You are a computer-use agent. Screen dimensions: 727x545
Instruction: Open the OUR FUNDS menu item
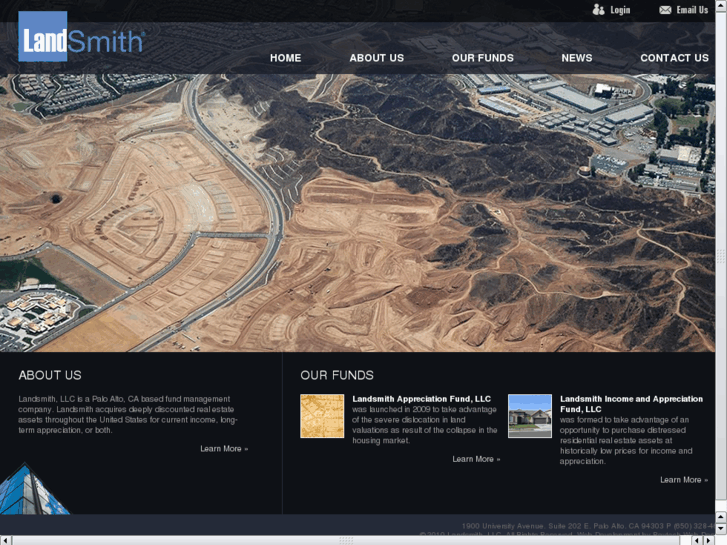pos(483,58)
